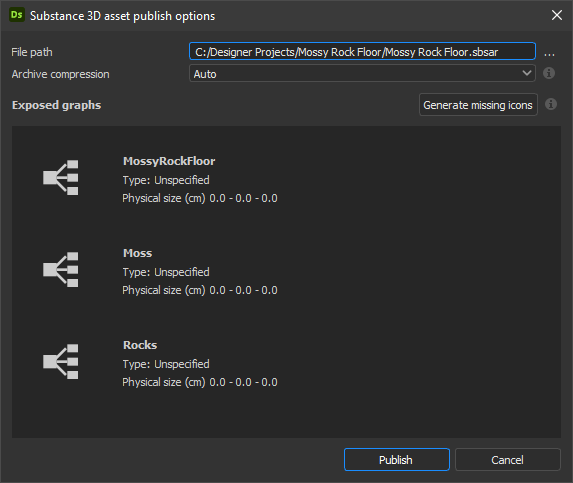Image resolution: width=573 pixels, height=483 pixels.
Task: Click Moss Type: Unspecified text
Action: [166, 272]
